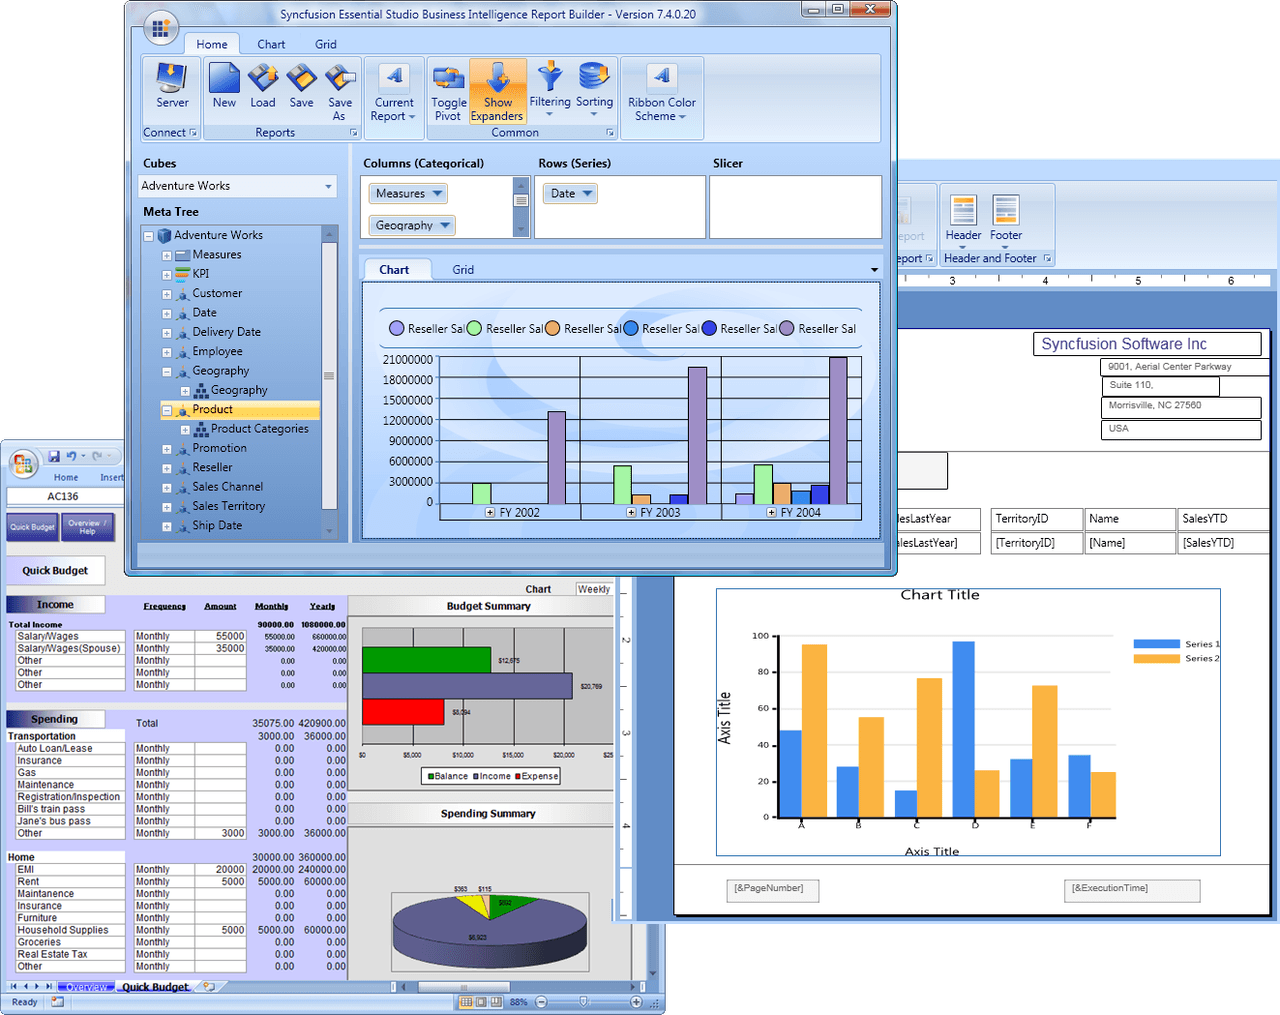Click the Excel quick-access Save icon
1280x1015 pixels.
tap(54, 456)
